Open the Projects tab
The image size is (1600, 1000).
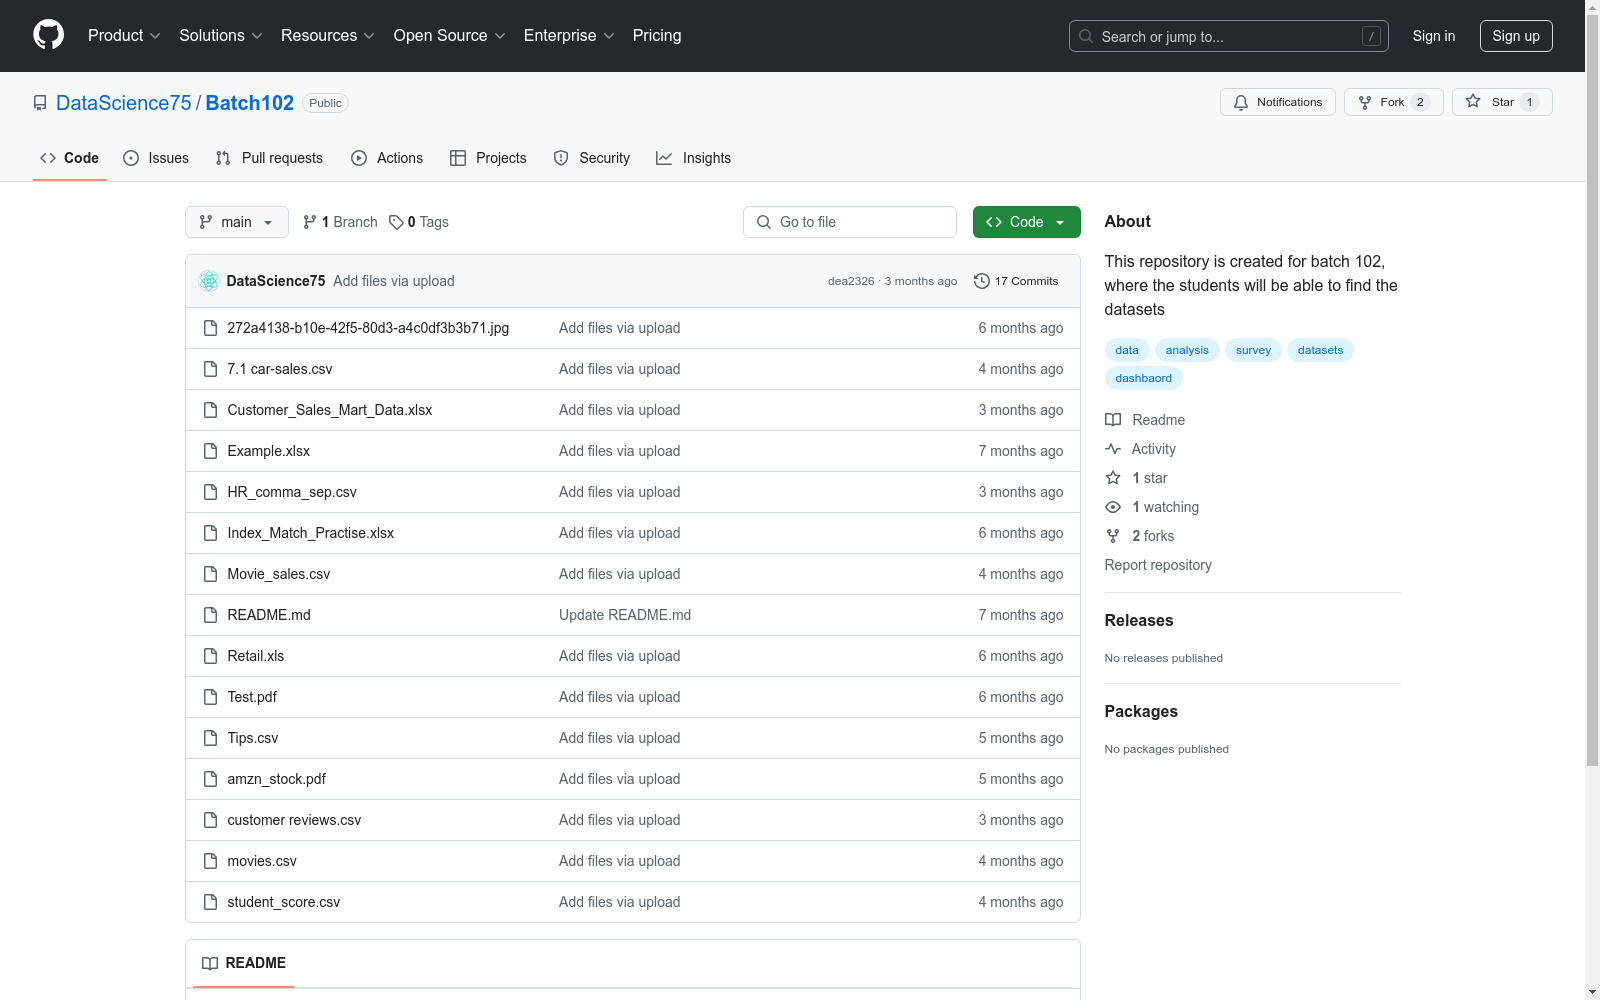tap(488, 158)
